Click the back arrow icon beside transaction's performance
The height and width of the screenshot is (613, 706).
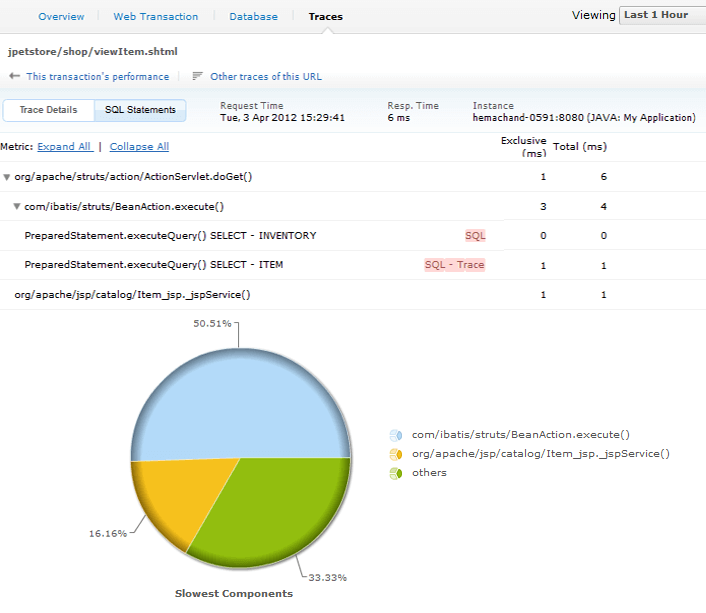(14, 76)
